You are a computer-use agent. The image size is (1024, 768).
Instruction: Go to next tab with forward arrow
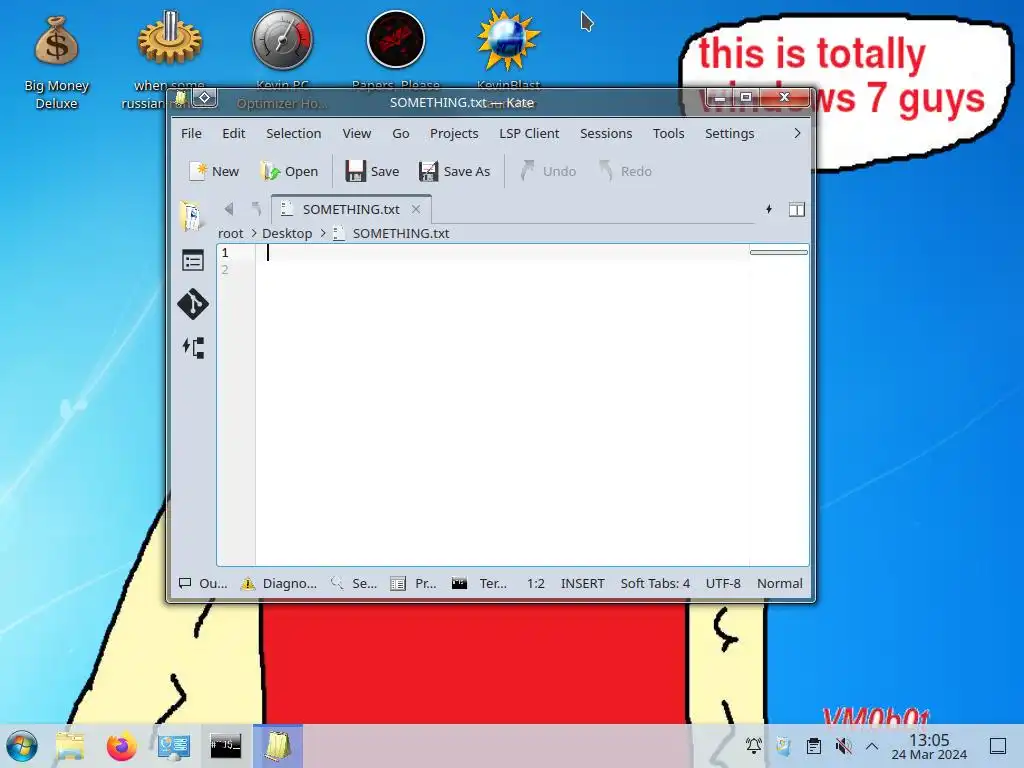[x=256, y=209]
